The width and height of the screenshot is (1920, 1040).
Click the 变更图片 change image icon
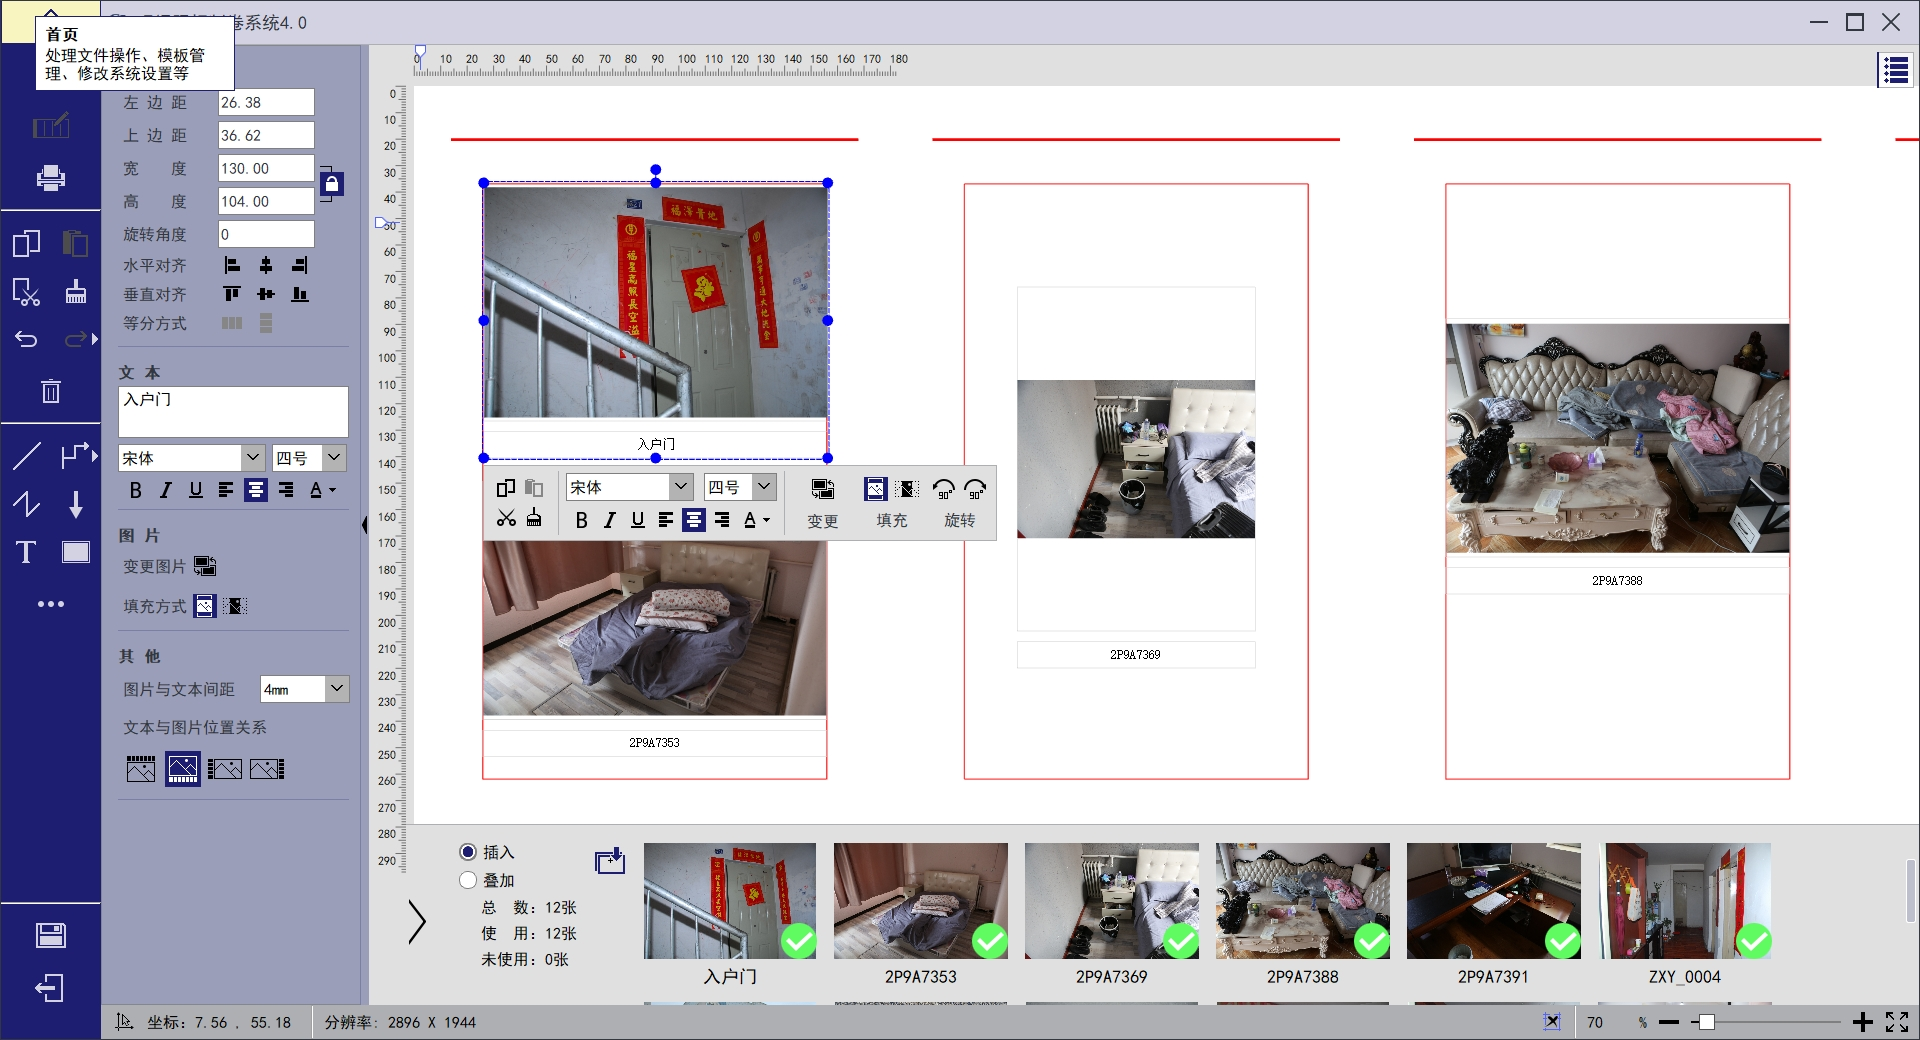[205, 566]
